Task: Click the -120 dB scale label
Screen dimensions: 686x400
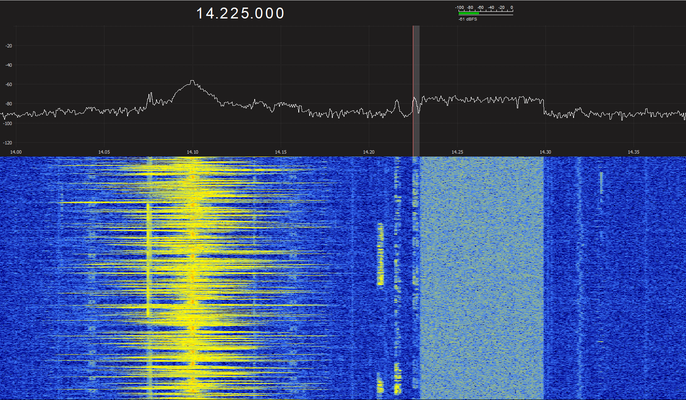Action: (x=9, y=143)
